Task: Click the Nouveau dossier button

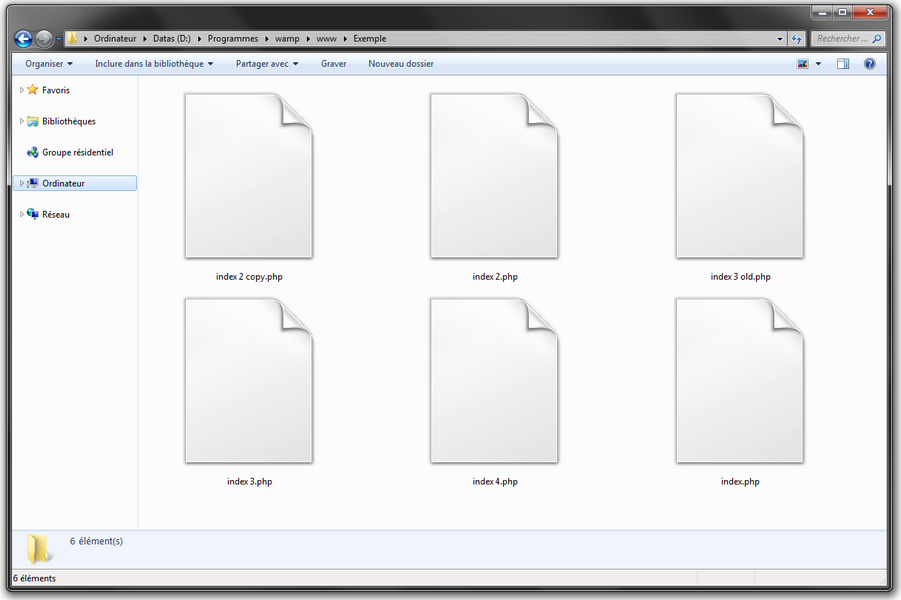Action: pos(401,64)
